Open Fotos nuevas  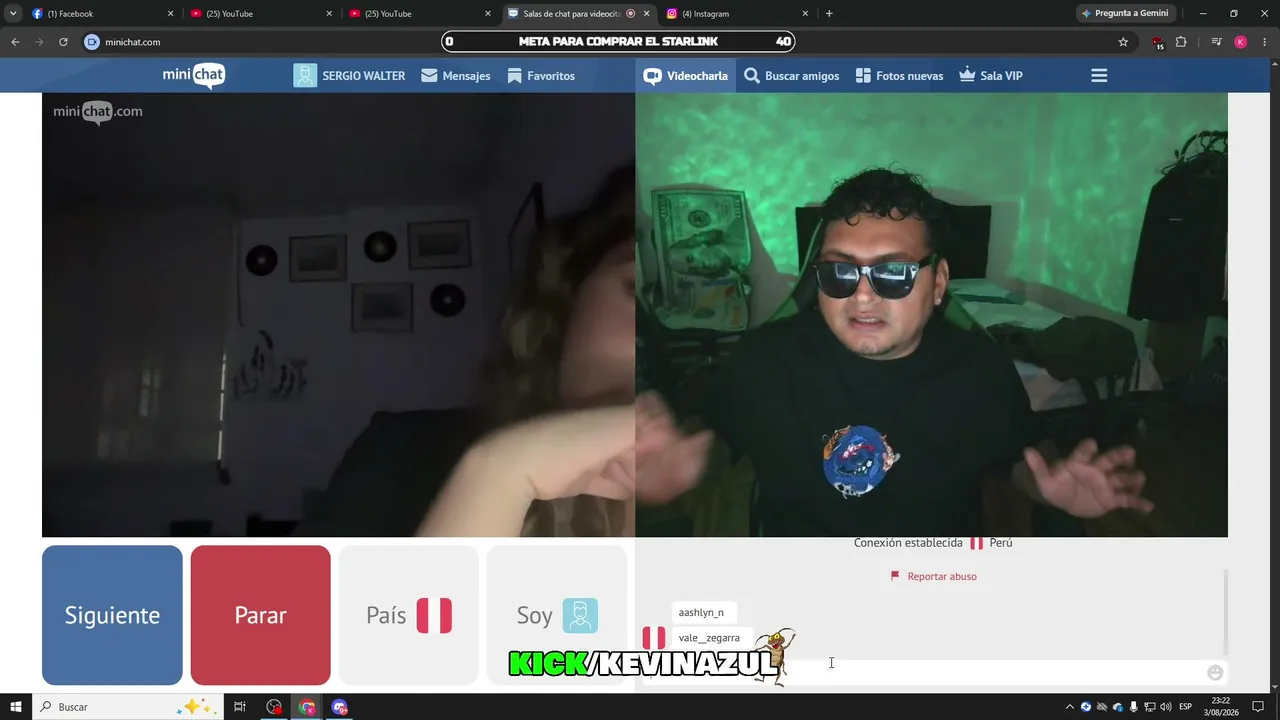[900, 76]
